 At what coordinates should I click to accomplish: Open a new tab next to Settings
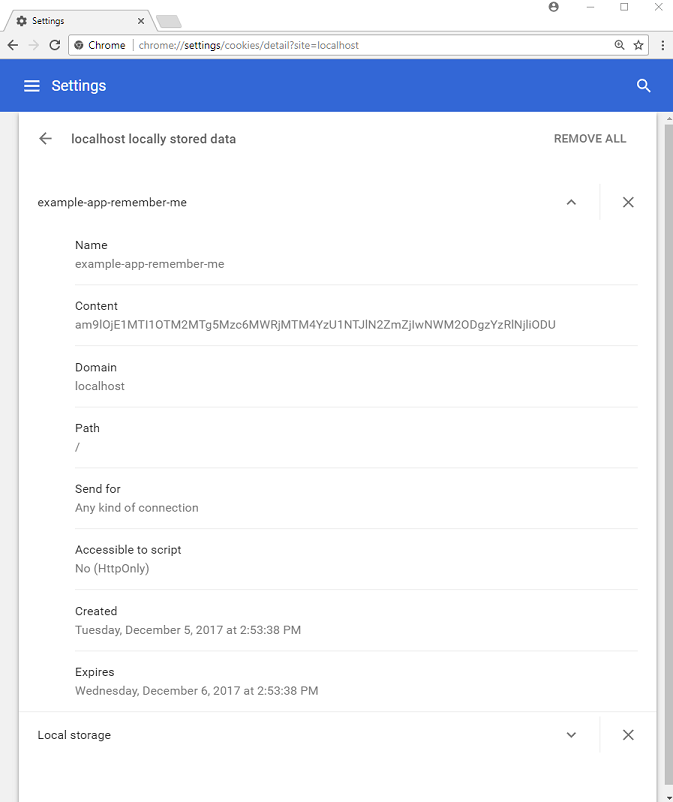click(168, 21)
